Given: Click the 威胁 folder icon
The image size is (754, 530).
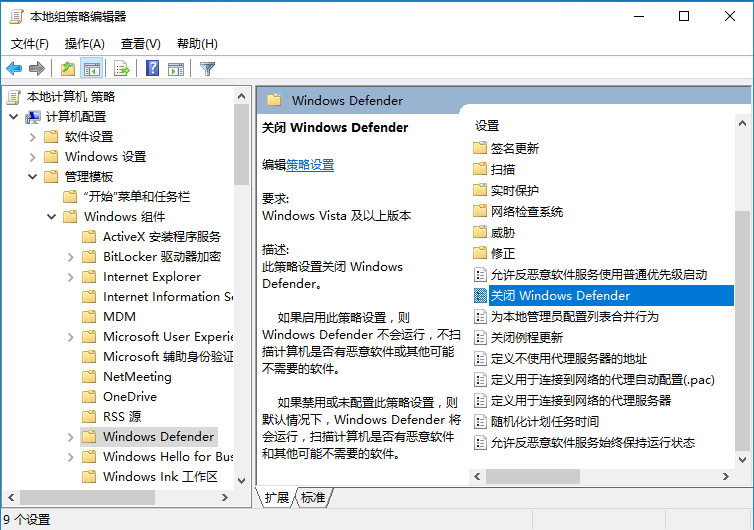Looking at the screenshot, I should click(479, 232).
